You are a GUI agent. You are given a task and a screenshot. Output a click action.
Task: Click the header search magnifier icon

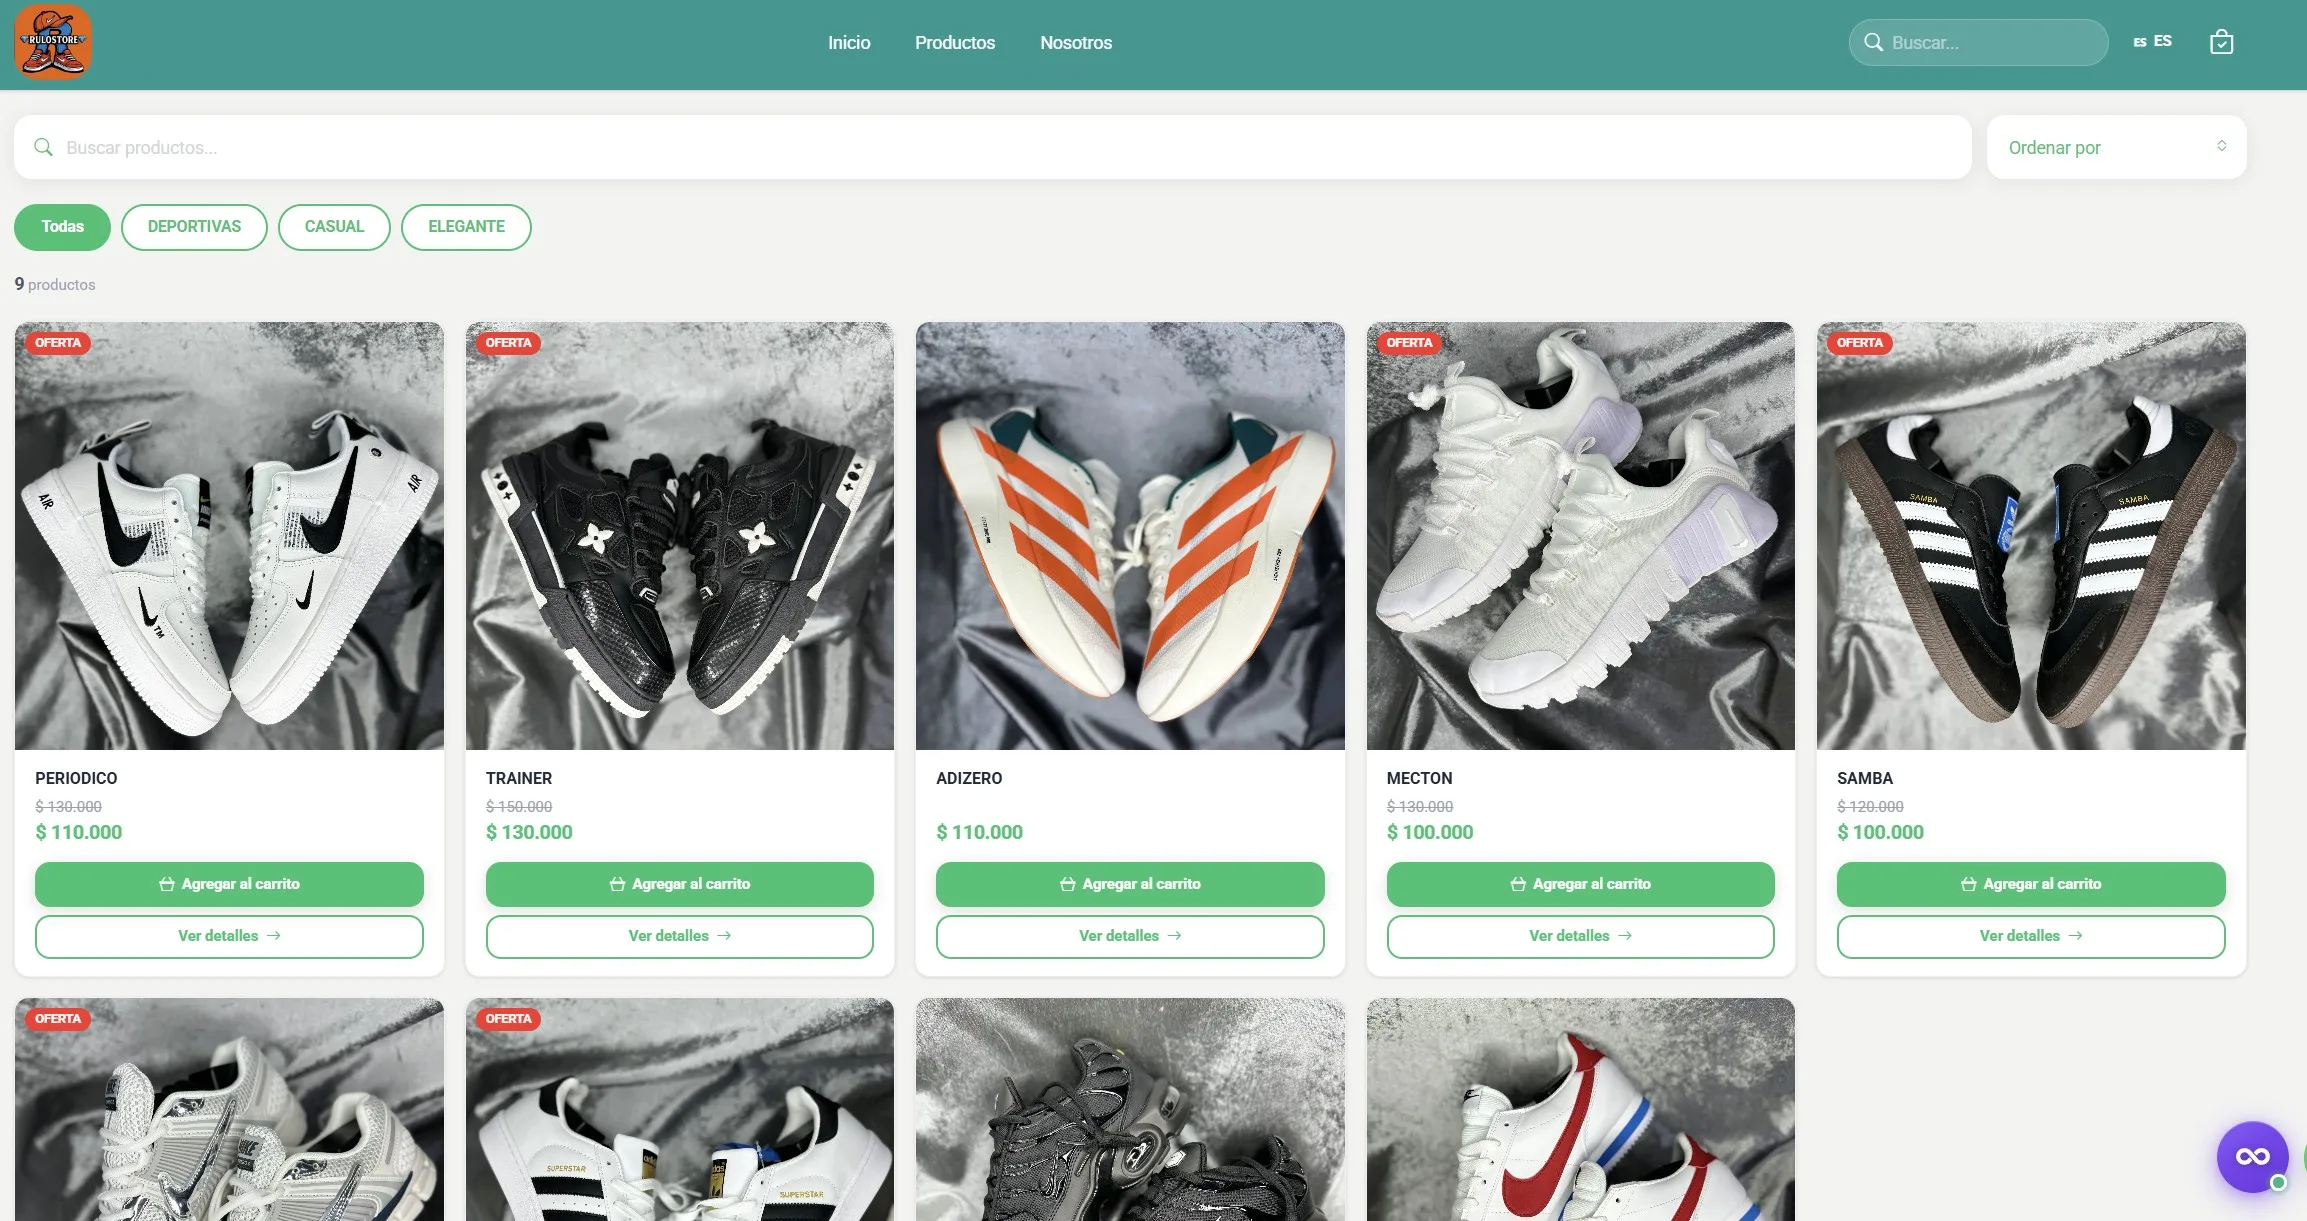click(x=1873, y=42)
